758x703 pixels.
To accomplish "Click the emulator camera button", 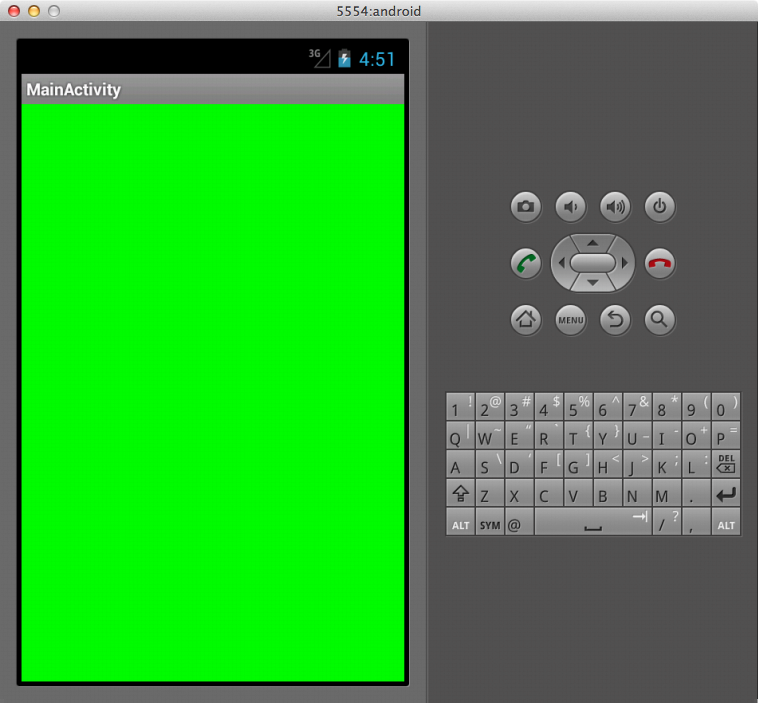I will pyautogui.click(x=526, y=207).
